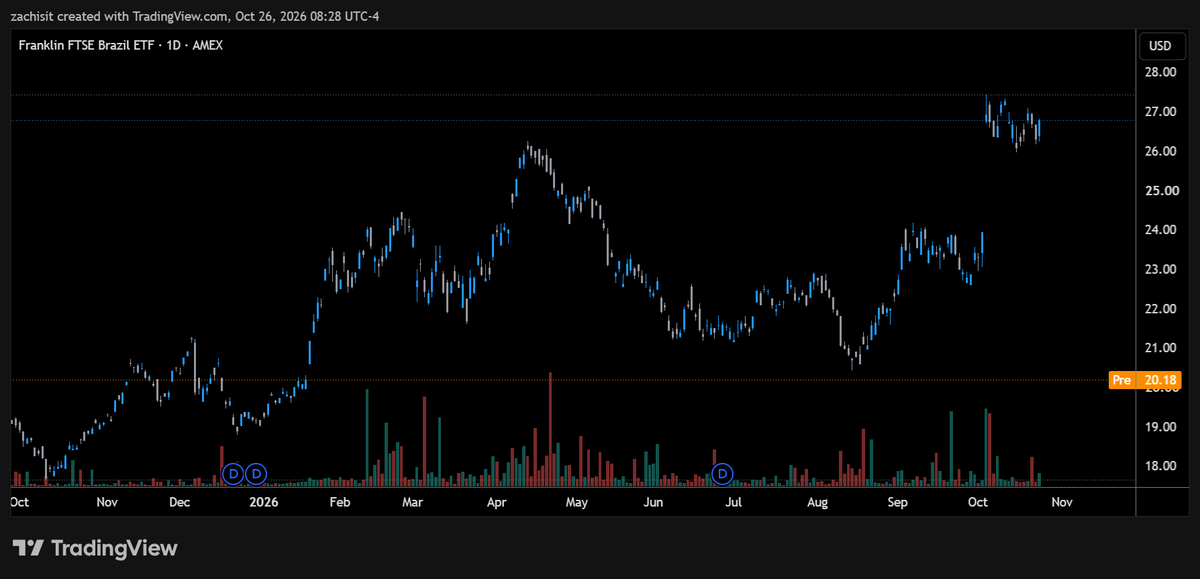
Task: Click the 18.00 price axis label
Action: pyautogui.click(x=1160, y=466)
